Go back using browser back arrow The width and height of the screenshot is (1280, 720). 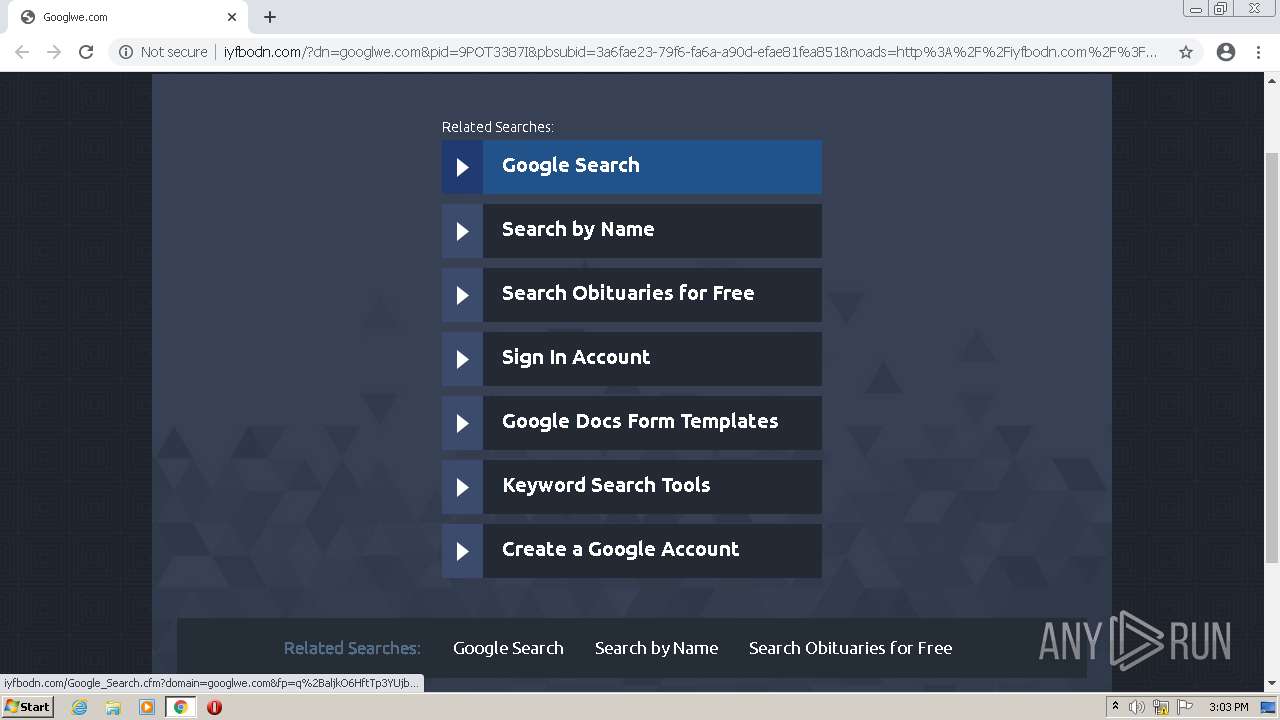[x=22, y=52]
